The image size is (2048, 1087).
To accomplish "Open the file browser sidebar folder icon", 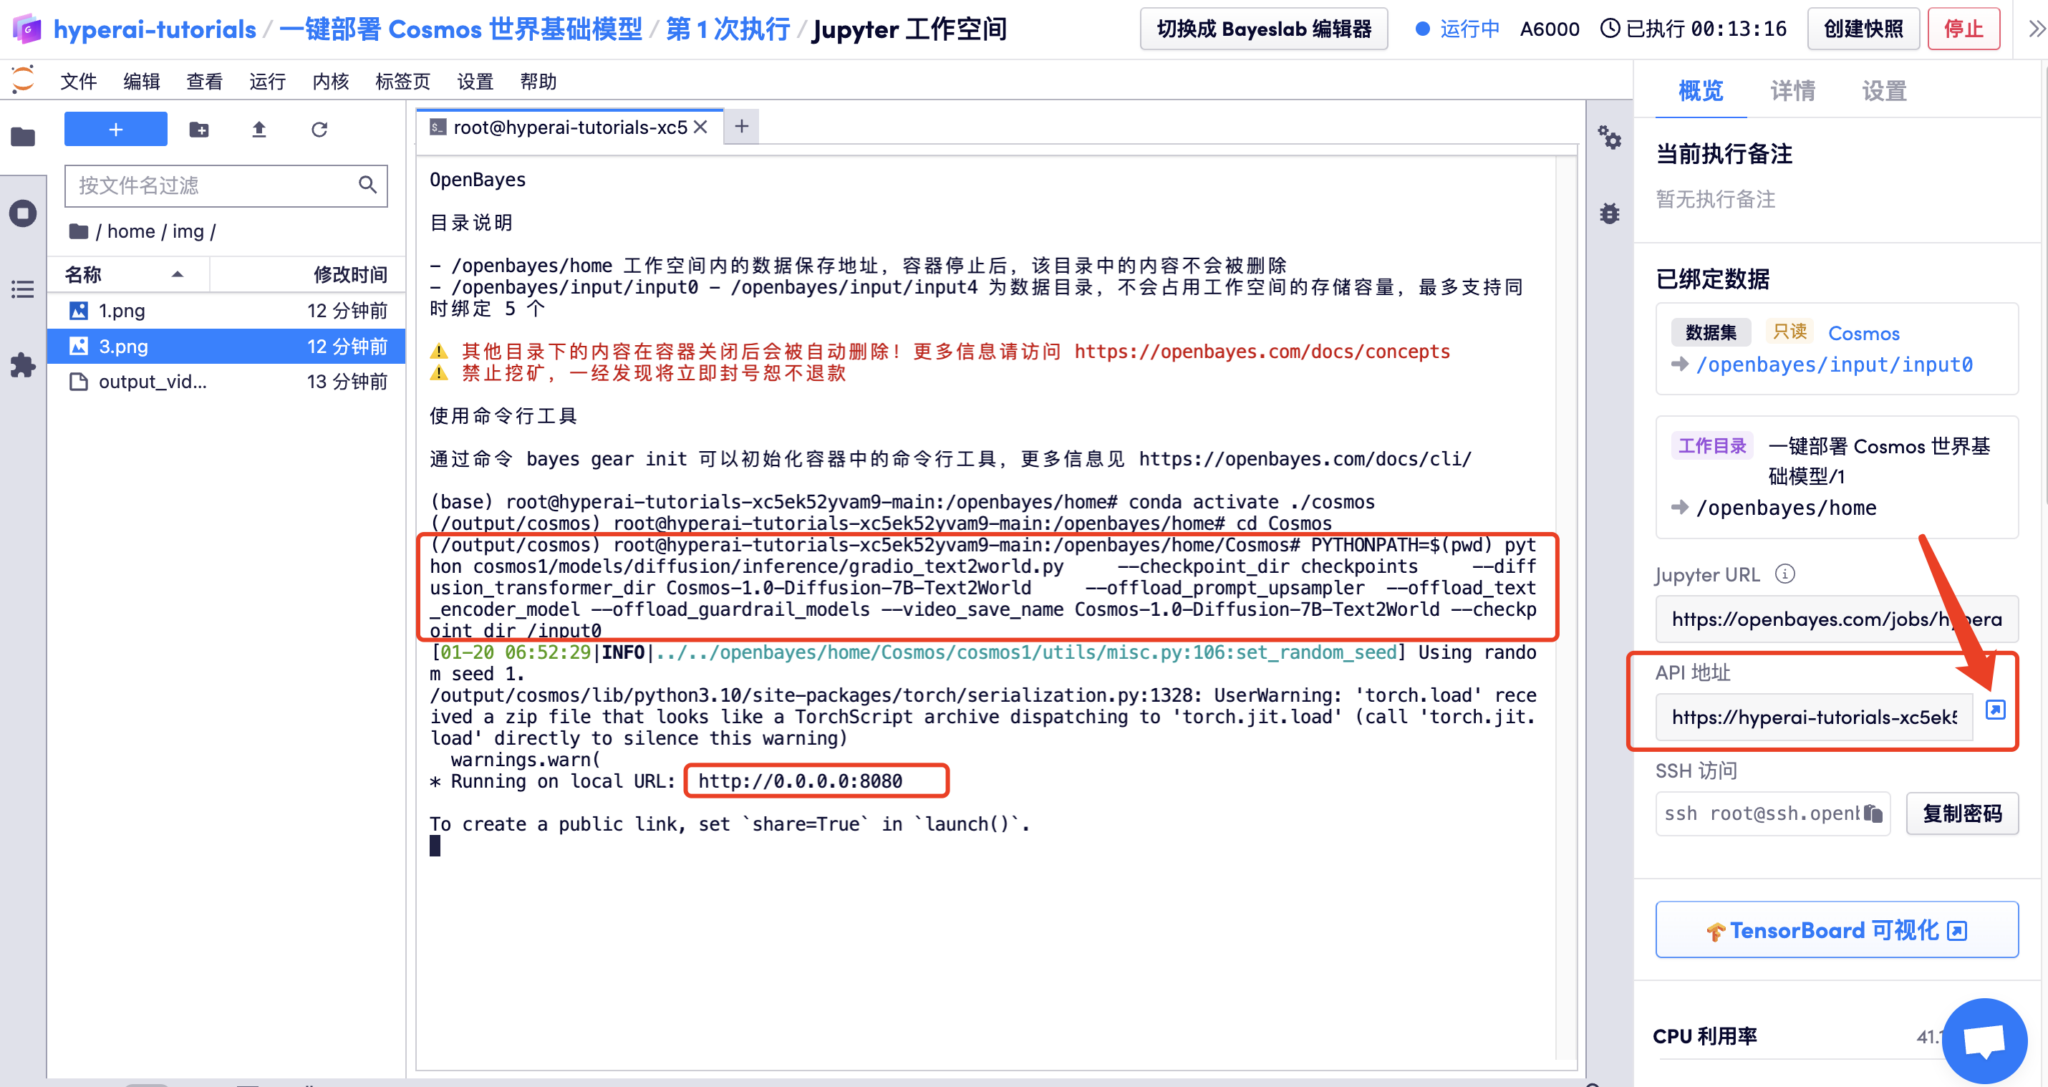I will tap(23, 137).
